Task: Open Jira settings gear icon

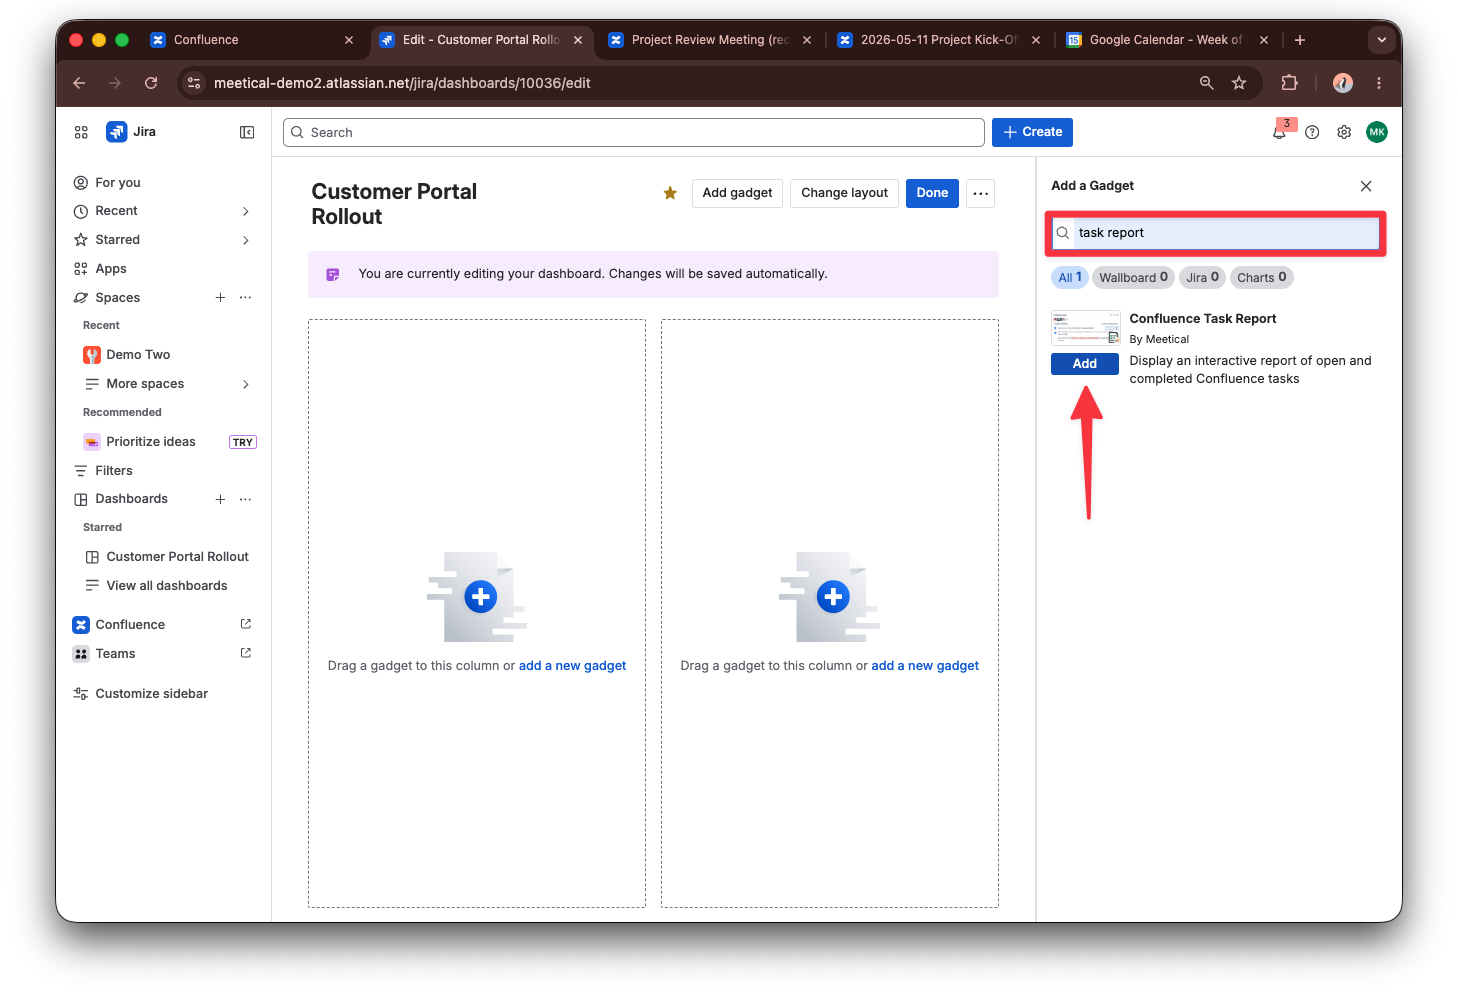Action: click(1344, 132)
